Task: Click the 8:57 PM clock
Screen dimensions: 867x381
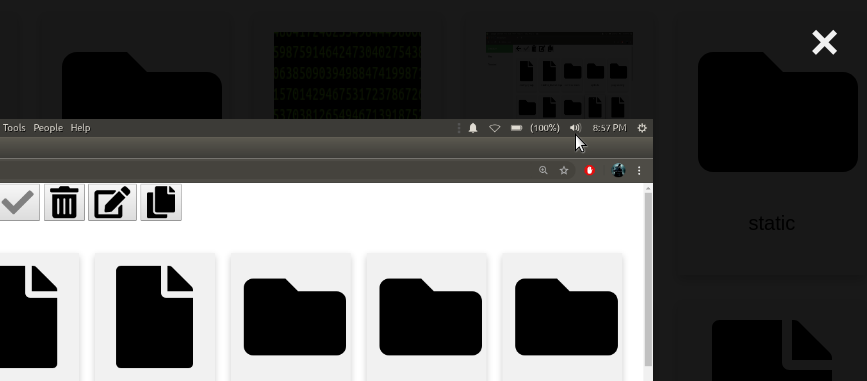Action: (609, 128)
